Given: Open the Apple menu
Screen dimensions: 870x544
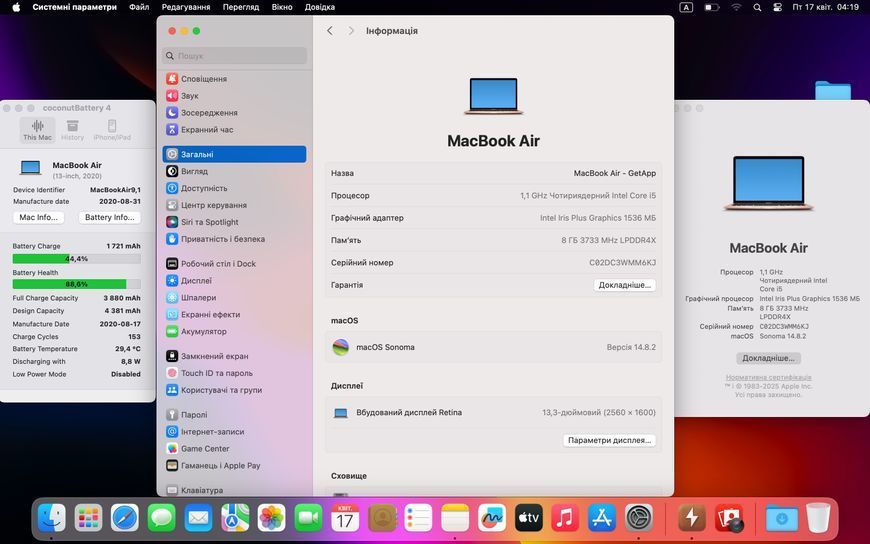Looking at the screenshot, I should tap(16, 7).
